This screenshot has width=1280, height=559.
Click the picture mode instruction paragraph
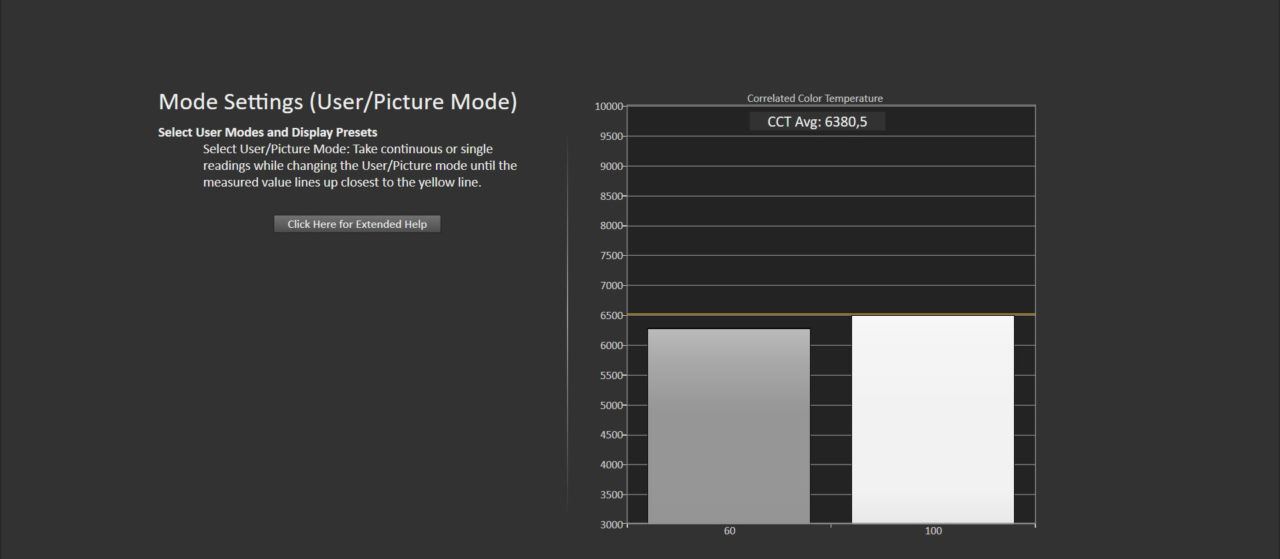click(359, 166)
